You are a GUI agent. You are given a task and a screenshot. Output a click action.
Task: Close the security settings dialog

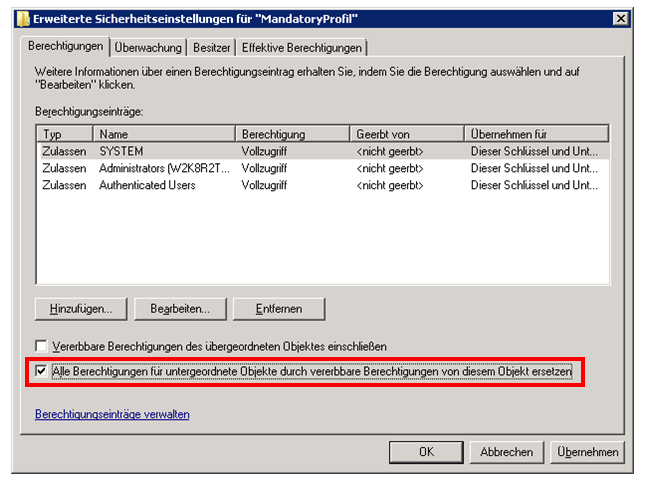(619, 19)
